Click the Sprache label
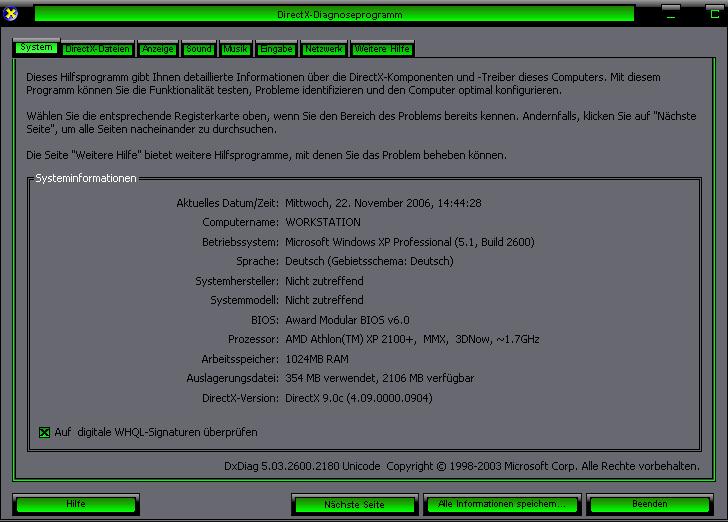Viewport: 728px width, 522px height. pos(258,261)
